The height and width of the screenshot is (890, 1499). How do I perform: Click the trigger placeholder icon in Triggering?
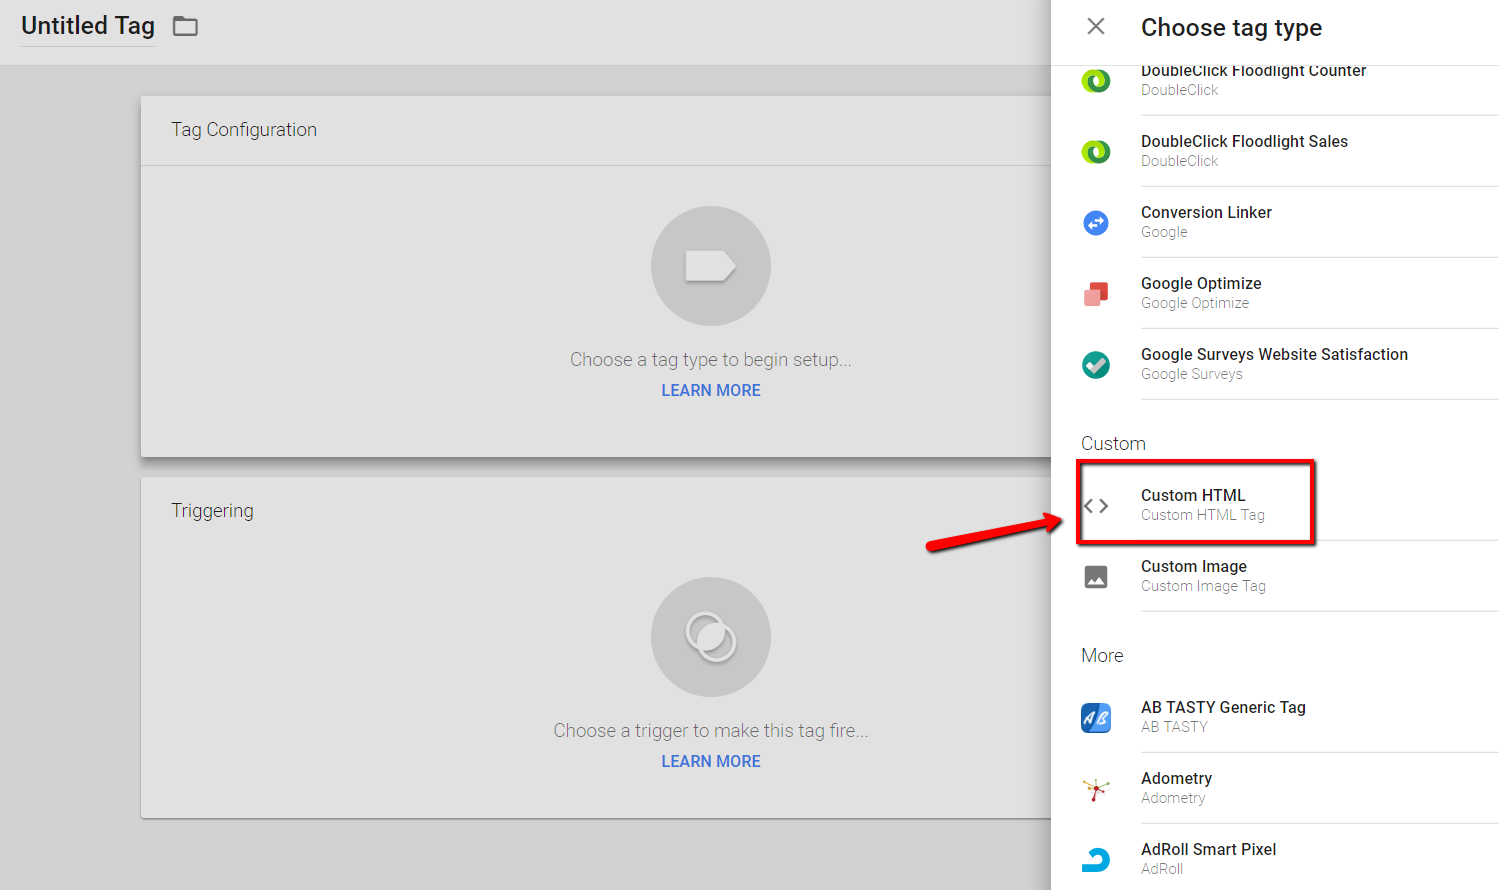711,637
